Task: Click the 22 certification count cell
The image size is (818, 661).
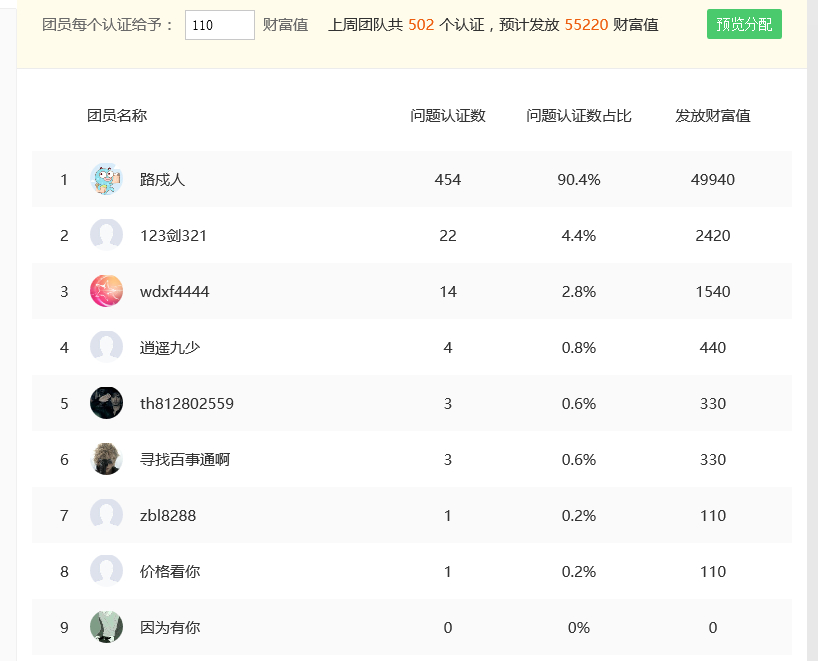Action: tap(448, 235)
